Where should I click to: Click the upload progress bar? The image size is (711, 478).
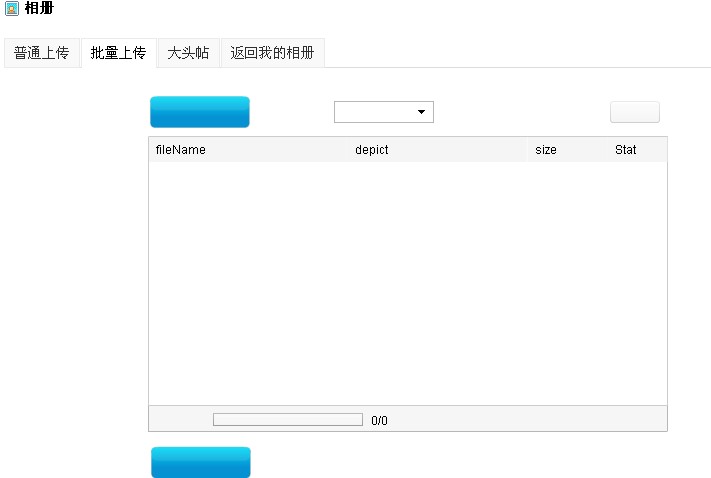point(288,419)
